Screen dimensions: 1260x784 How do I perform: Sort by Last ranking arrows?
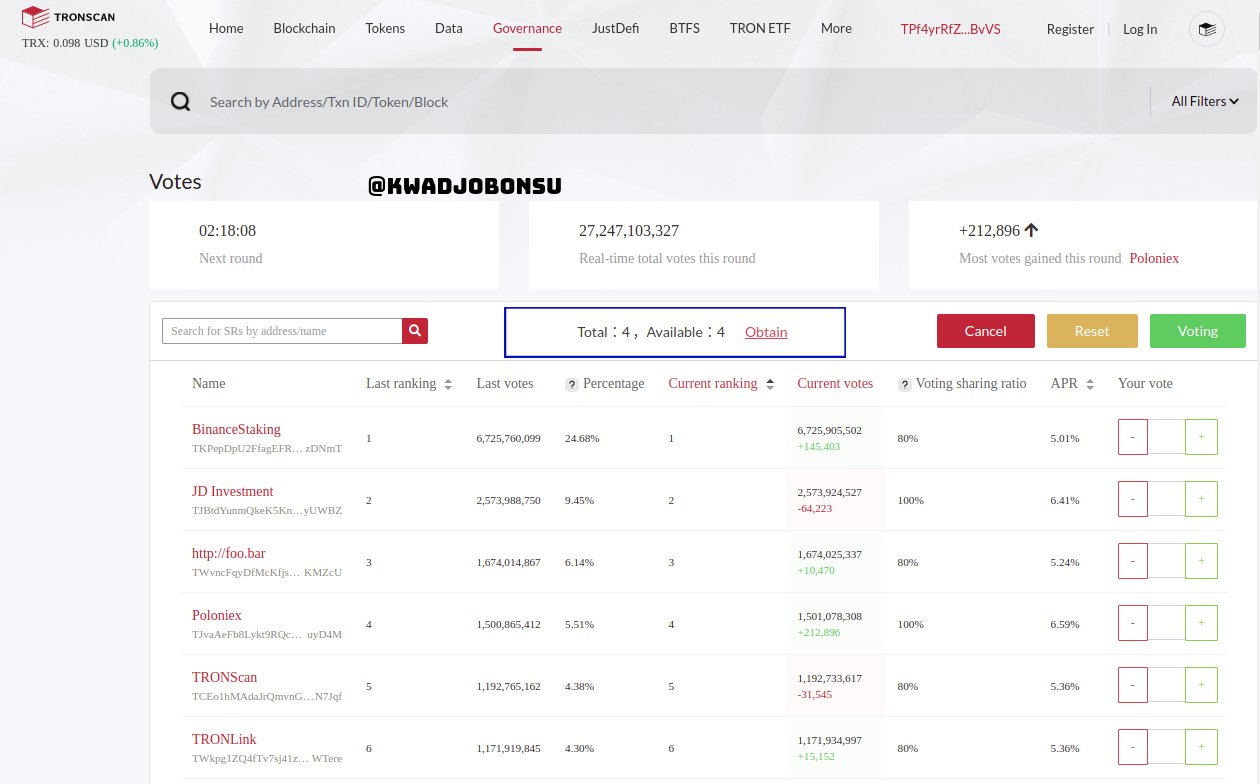pyautogui.click(x=448, y=384)
